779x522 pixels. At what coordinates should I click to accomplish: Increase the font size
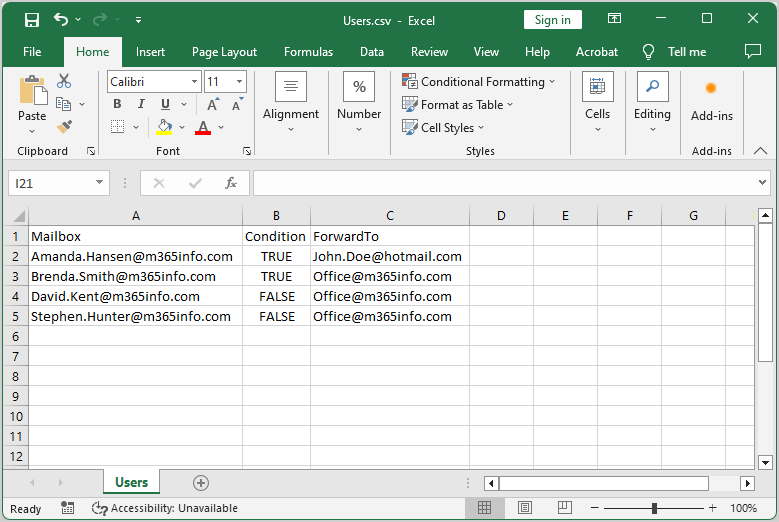click(213, 104)
